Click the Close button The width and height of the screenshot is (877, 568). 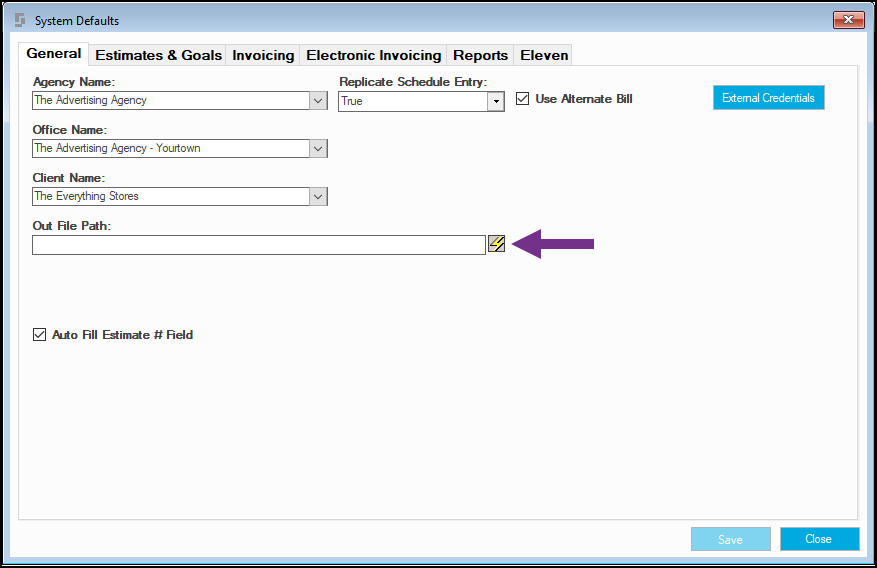click(819, 539)
